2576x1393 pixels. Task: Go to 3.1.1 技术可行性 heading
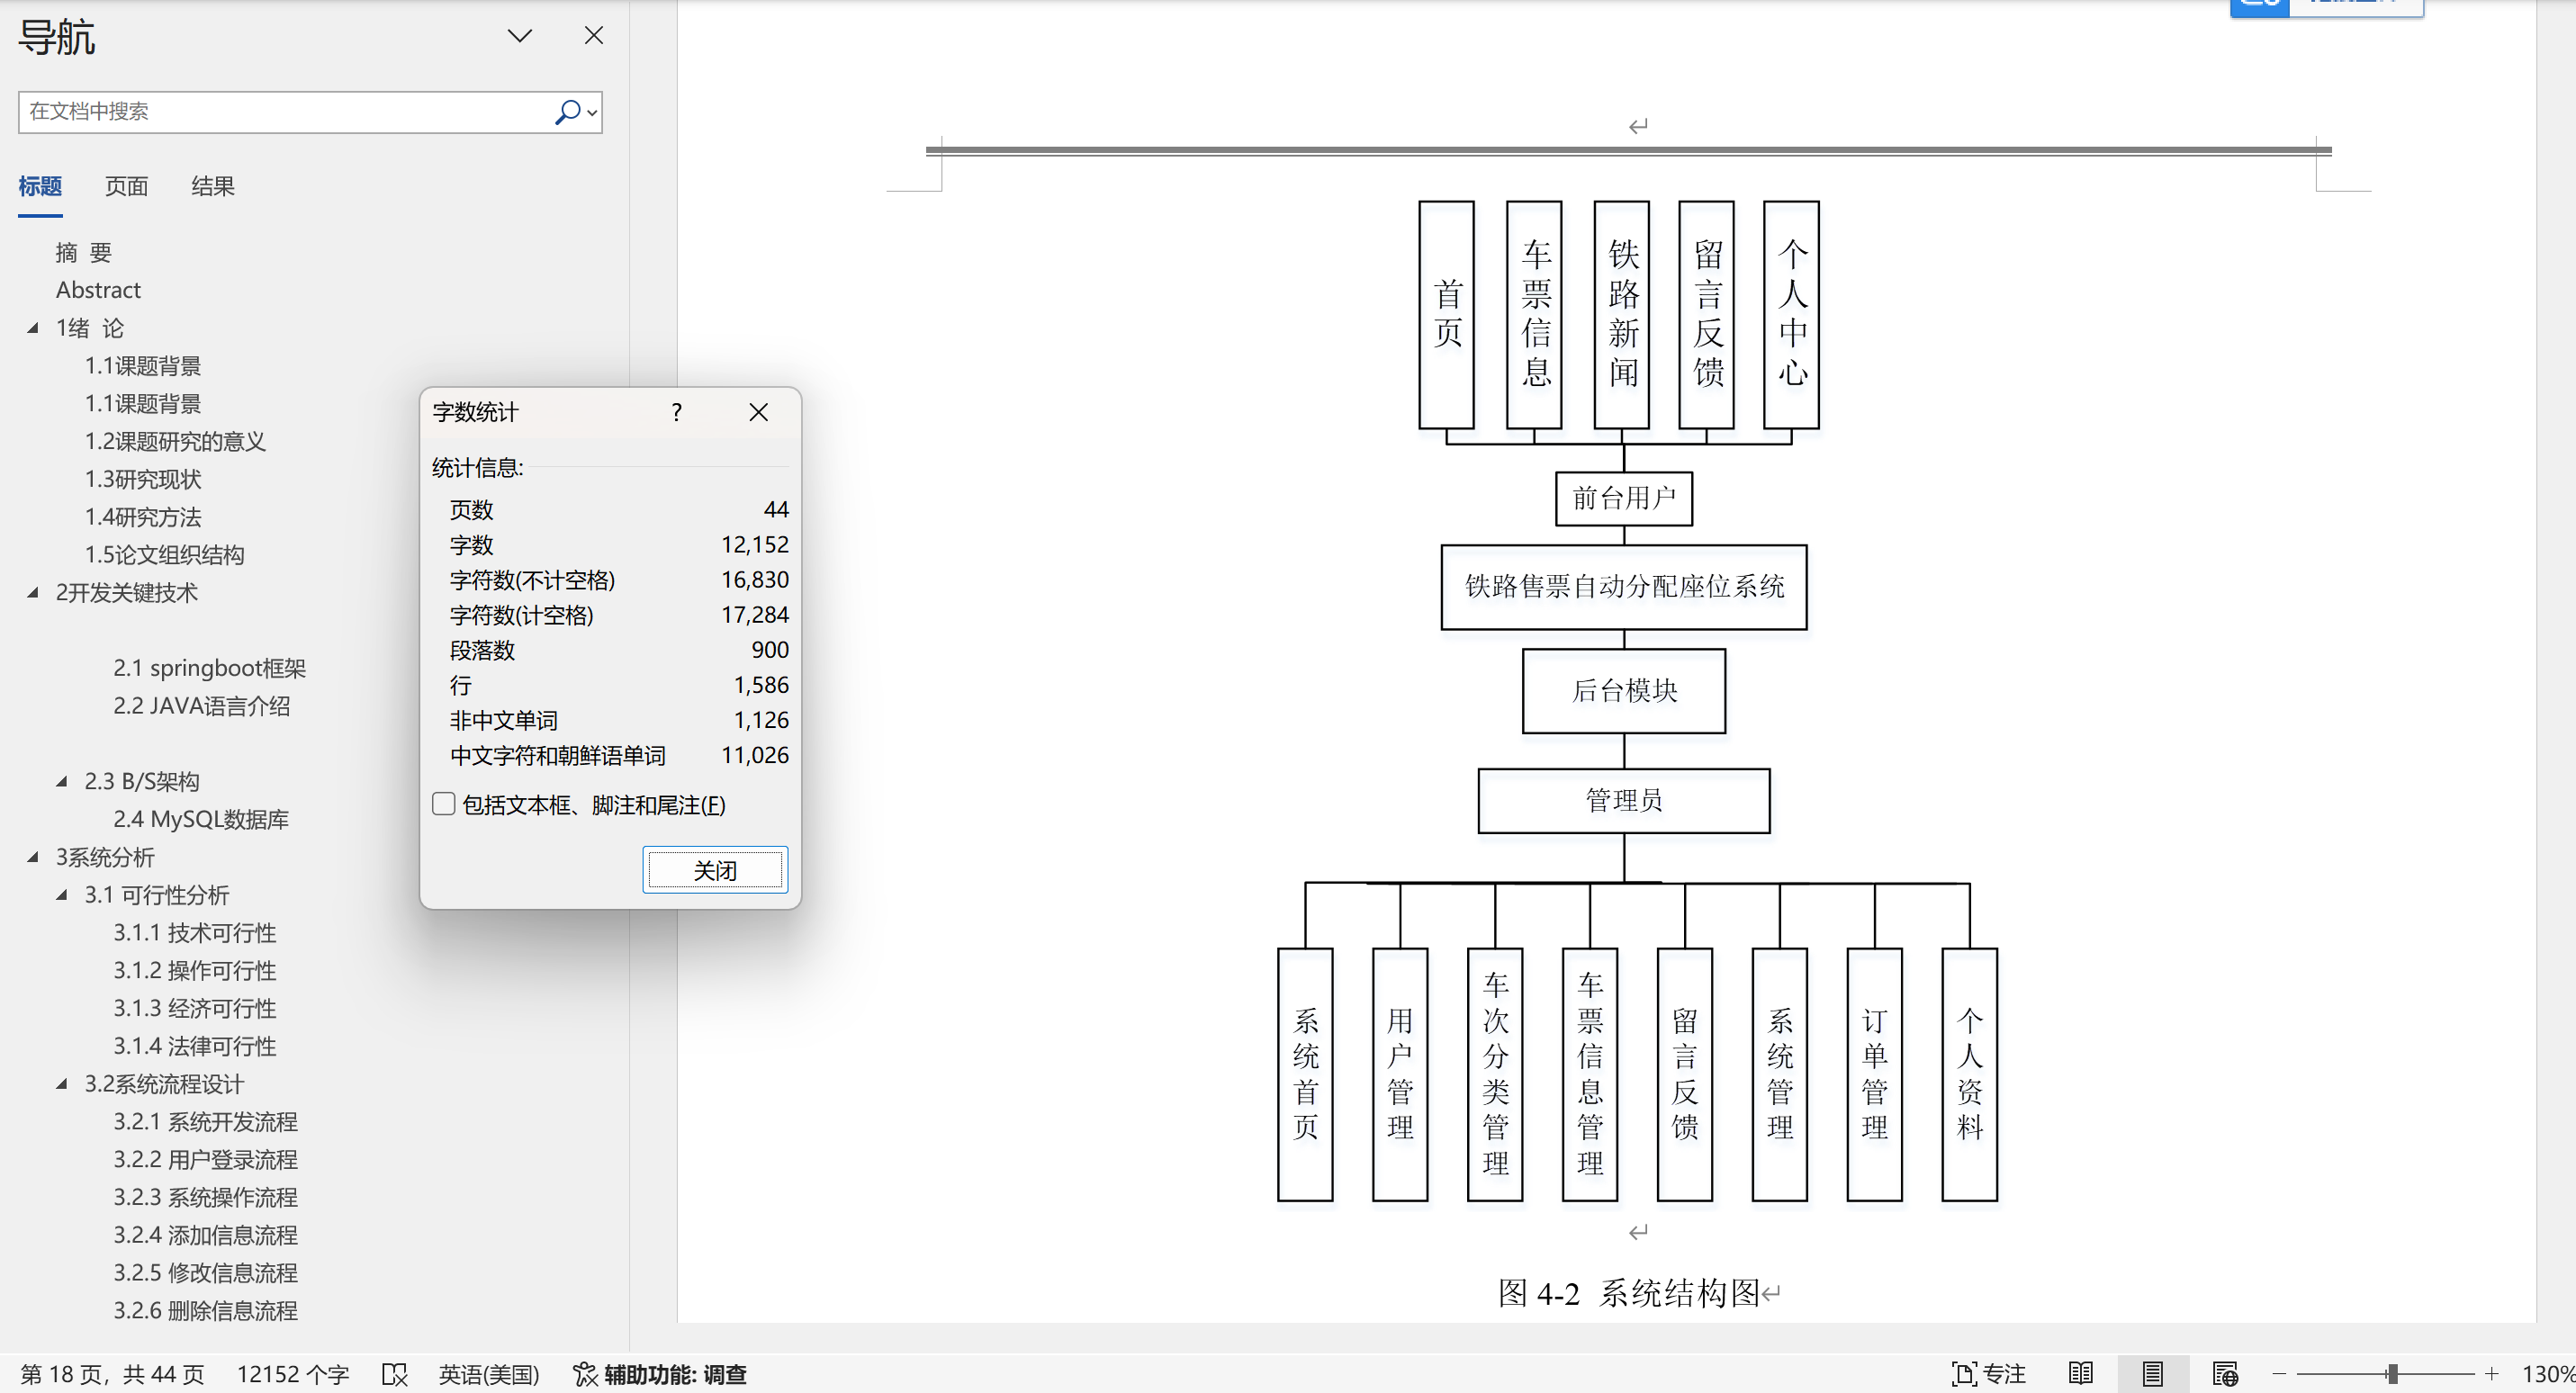tap(194, 933)
